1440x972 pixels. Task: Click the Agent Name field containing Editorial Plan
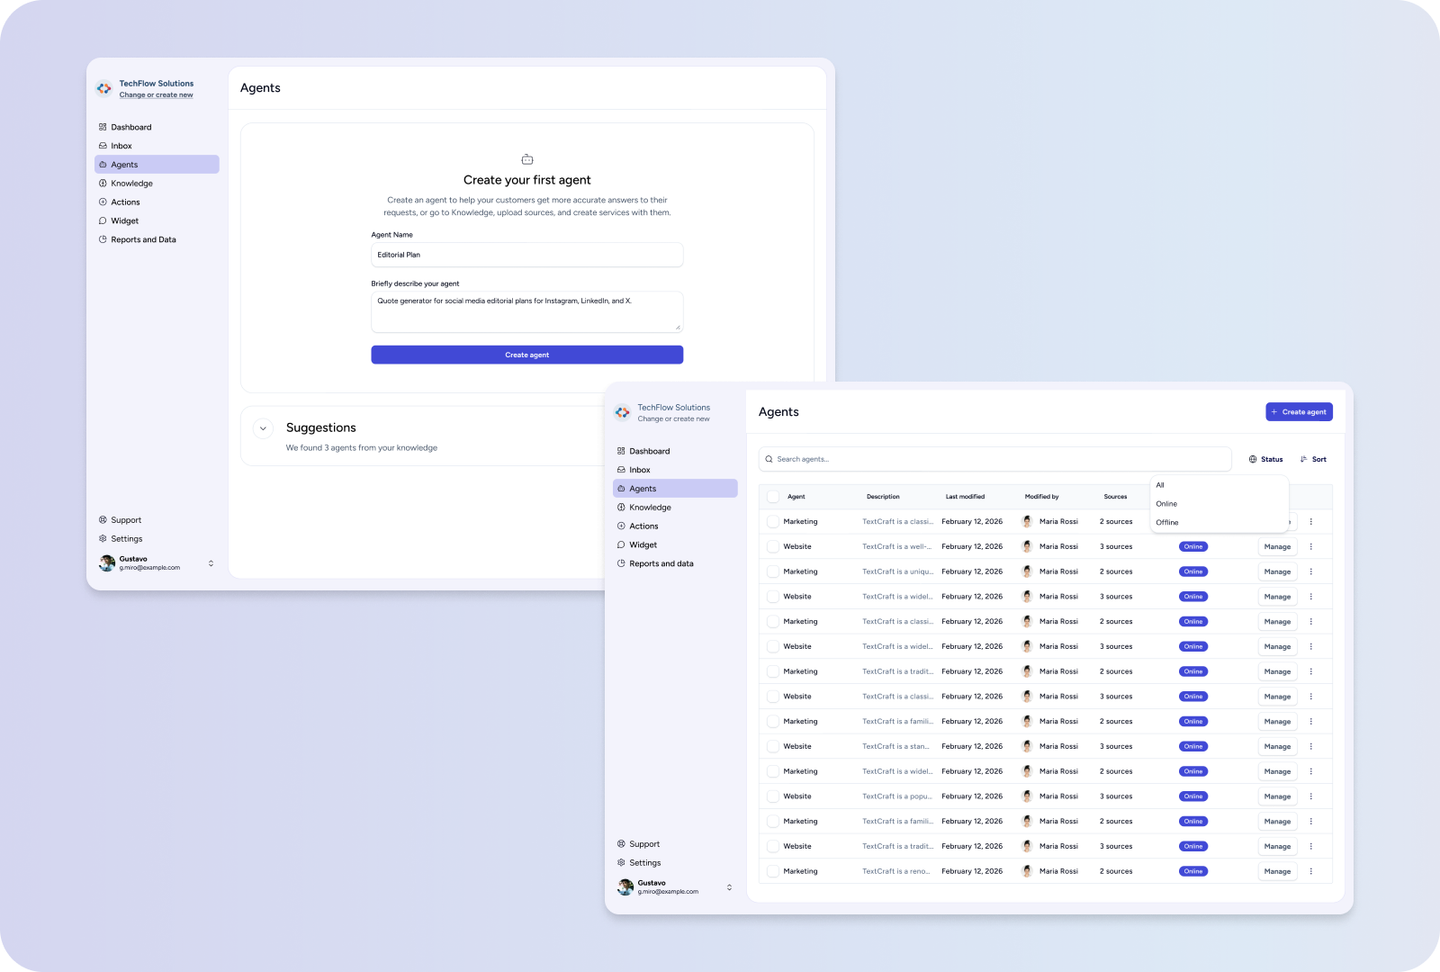527,255
